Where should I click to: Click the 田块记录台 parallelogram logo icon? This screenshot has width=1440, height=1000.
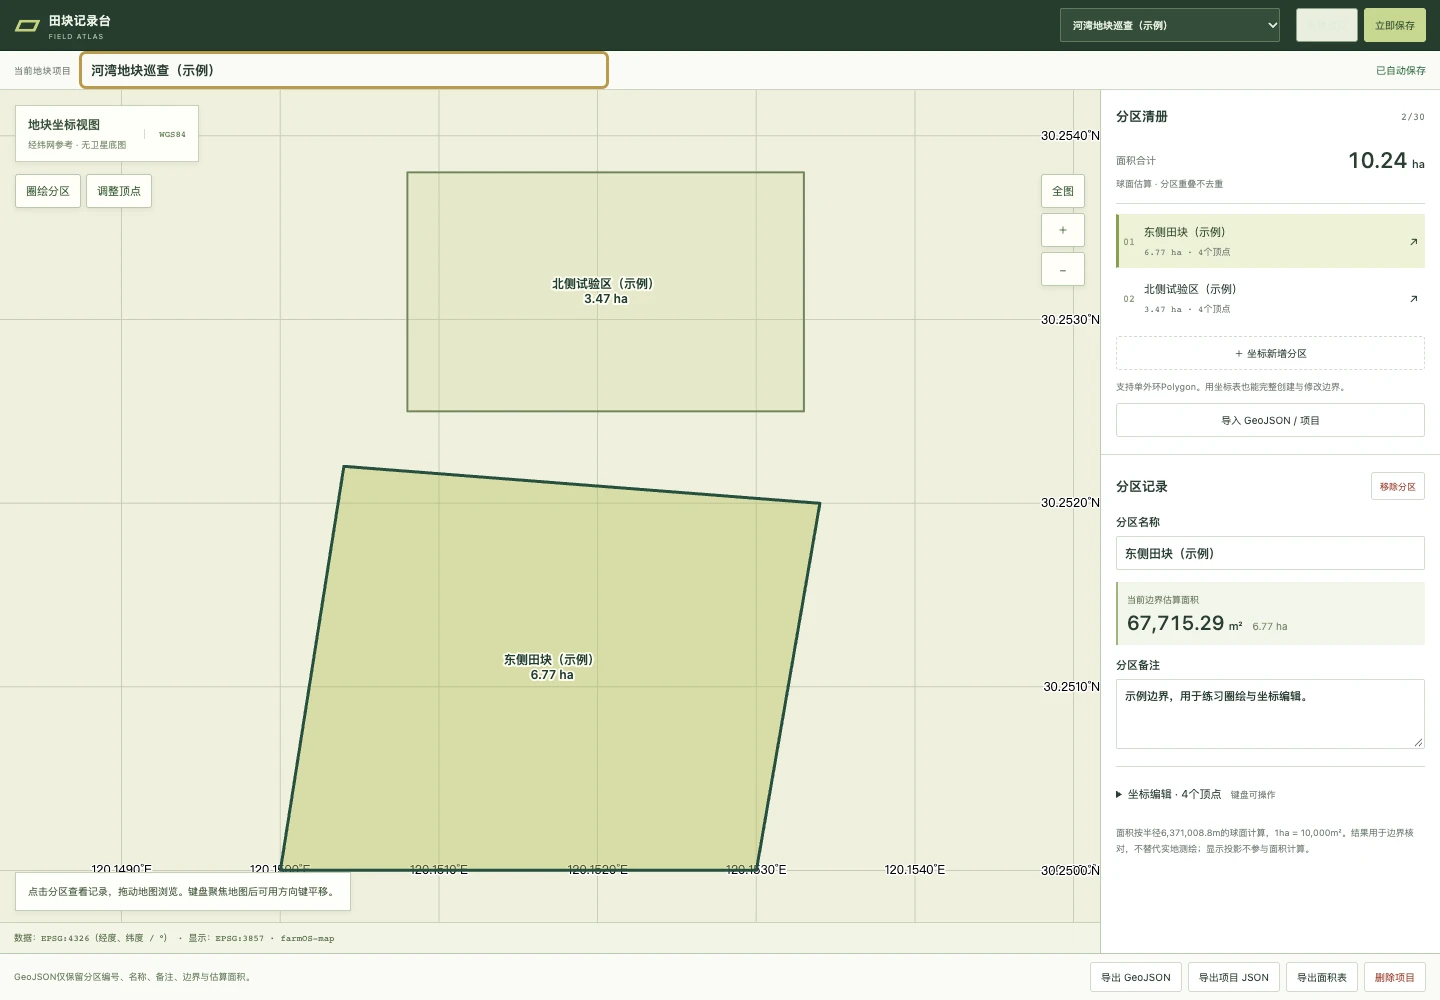(27, 26)
